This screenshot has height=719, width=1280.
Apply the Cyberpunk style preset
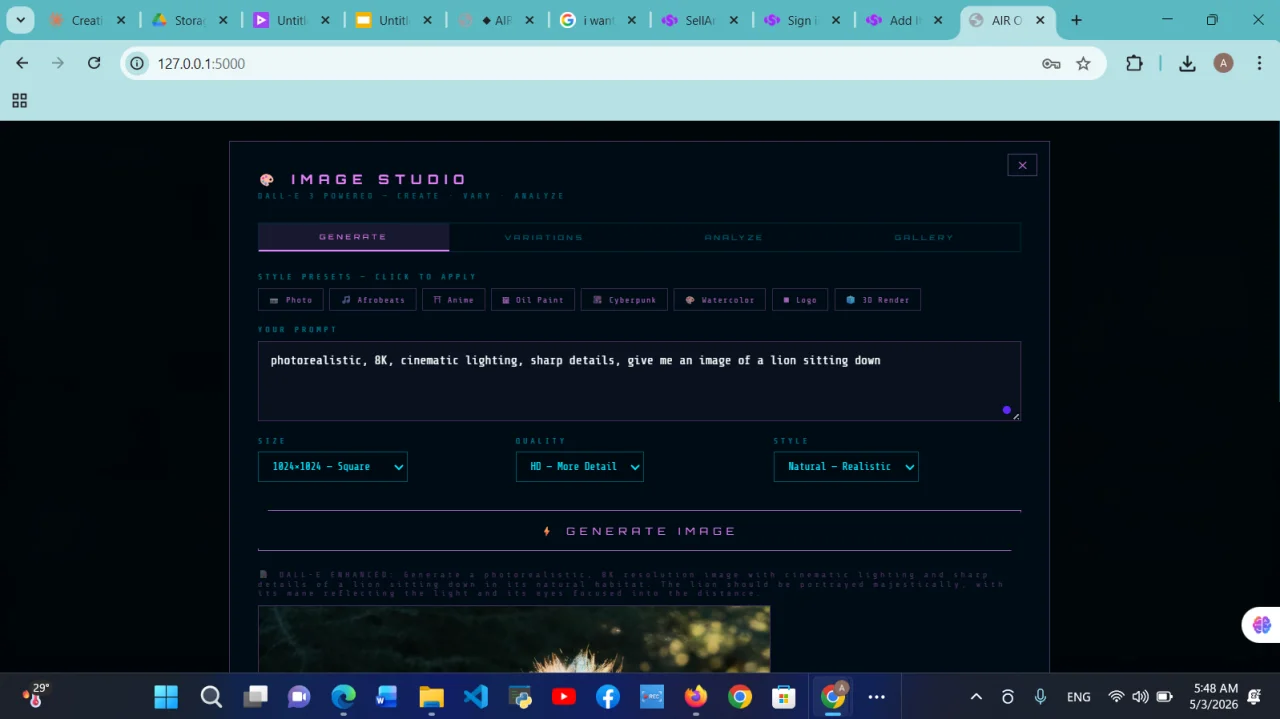[624, 300]
